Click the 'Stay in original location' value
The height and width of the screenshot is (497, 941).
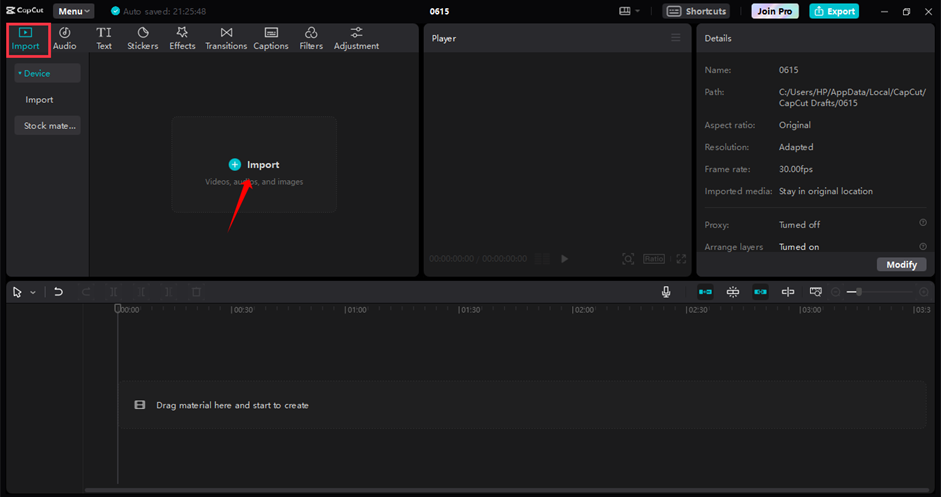(x=826, y=191)
